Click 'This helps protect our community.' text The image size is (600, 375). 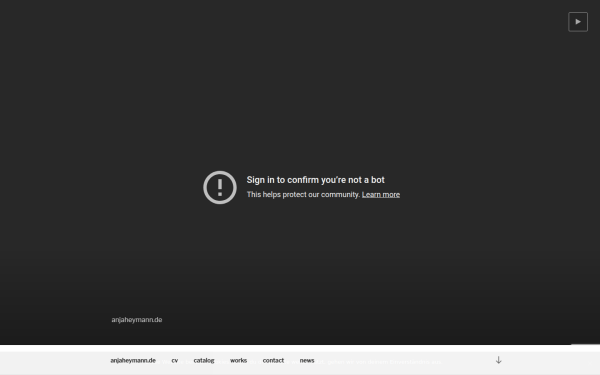click(x=303, y=195)
